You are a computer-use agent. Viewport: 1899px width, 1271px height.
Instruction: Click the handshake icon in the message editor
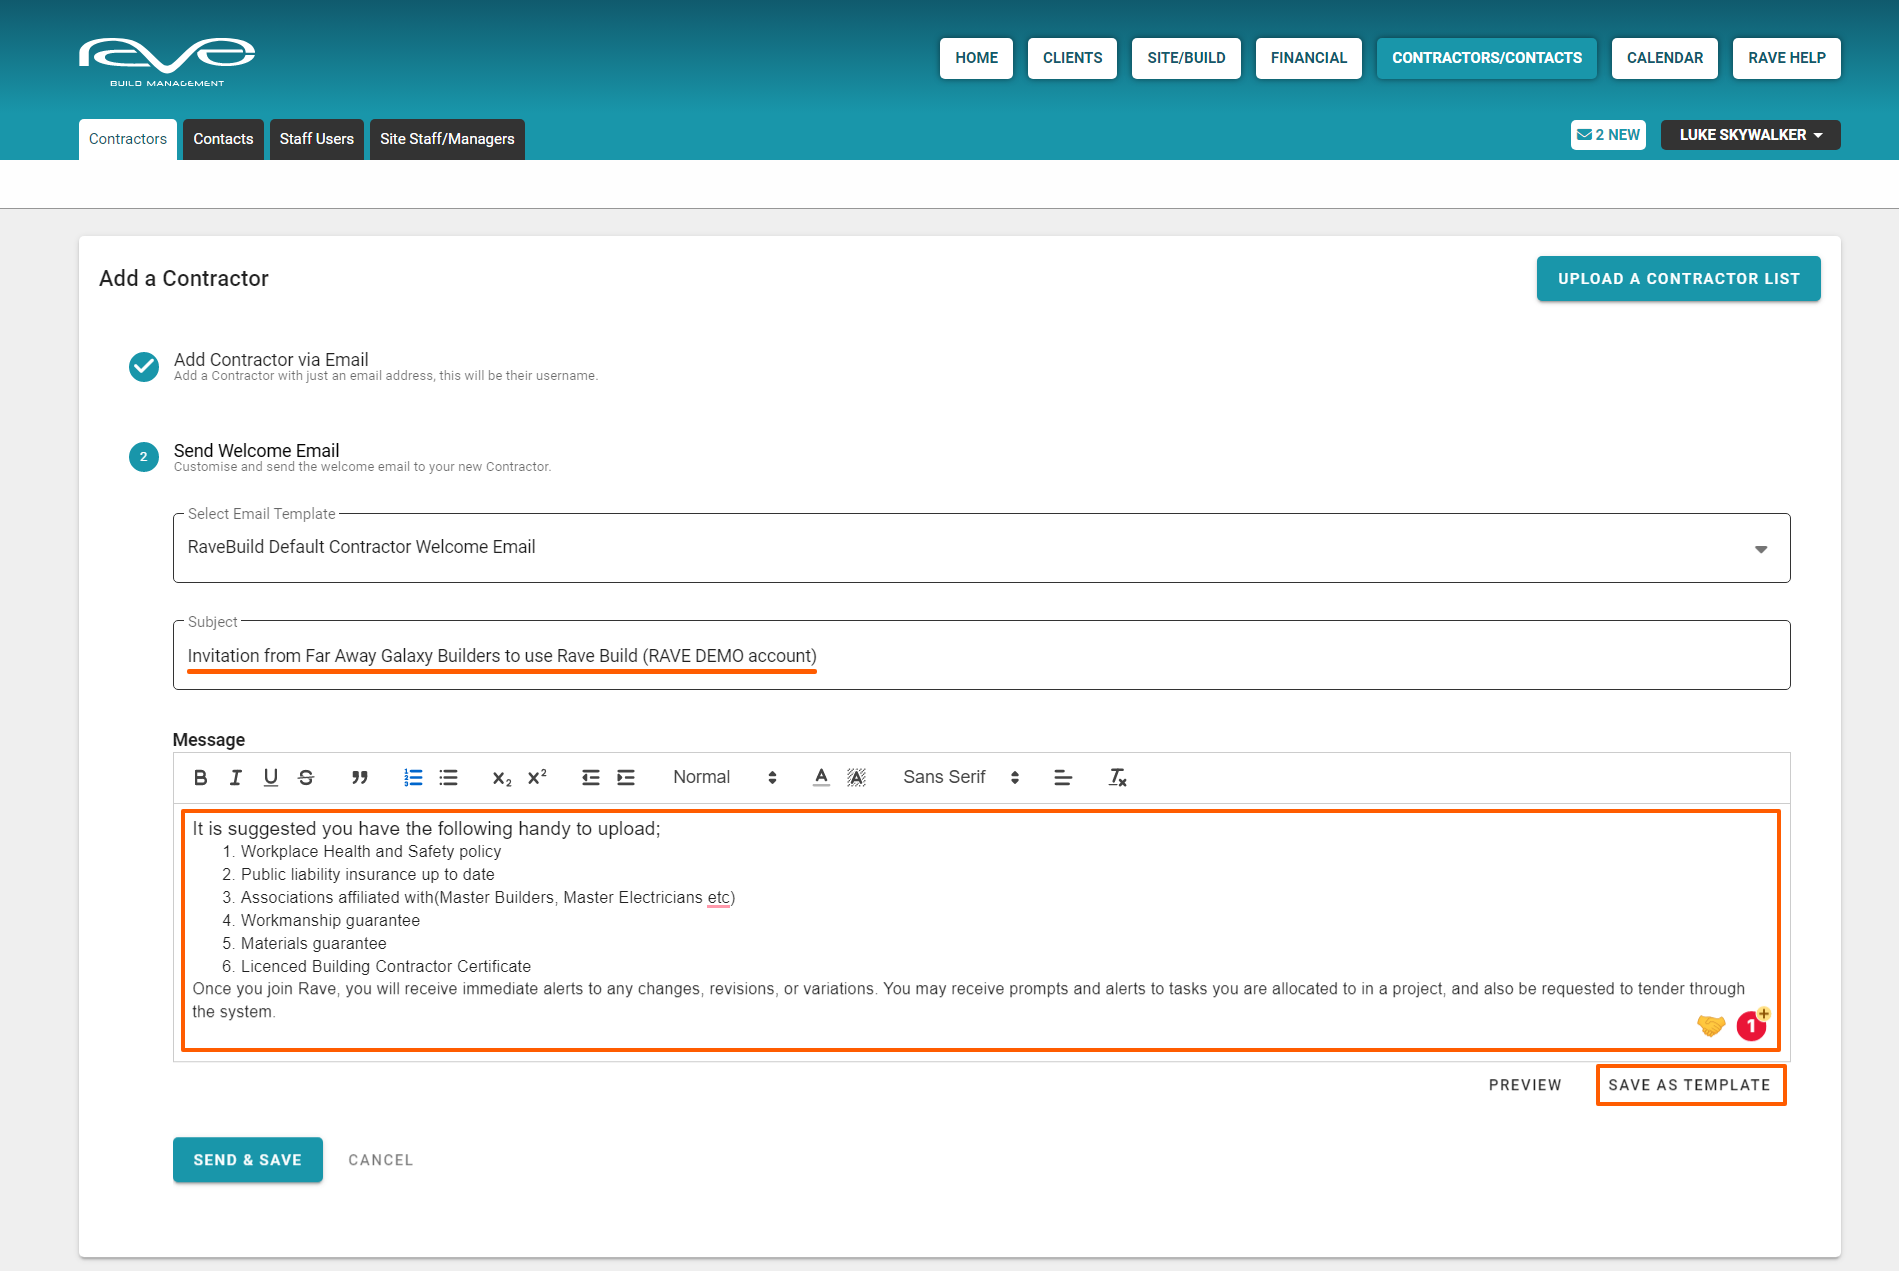(1711, 1026)
